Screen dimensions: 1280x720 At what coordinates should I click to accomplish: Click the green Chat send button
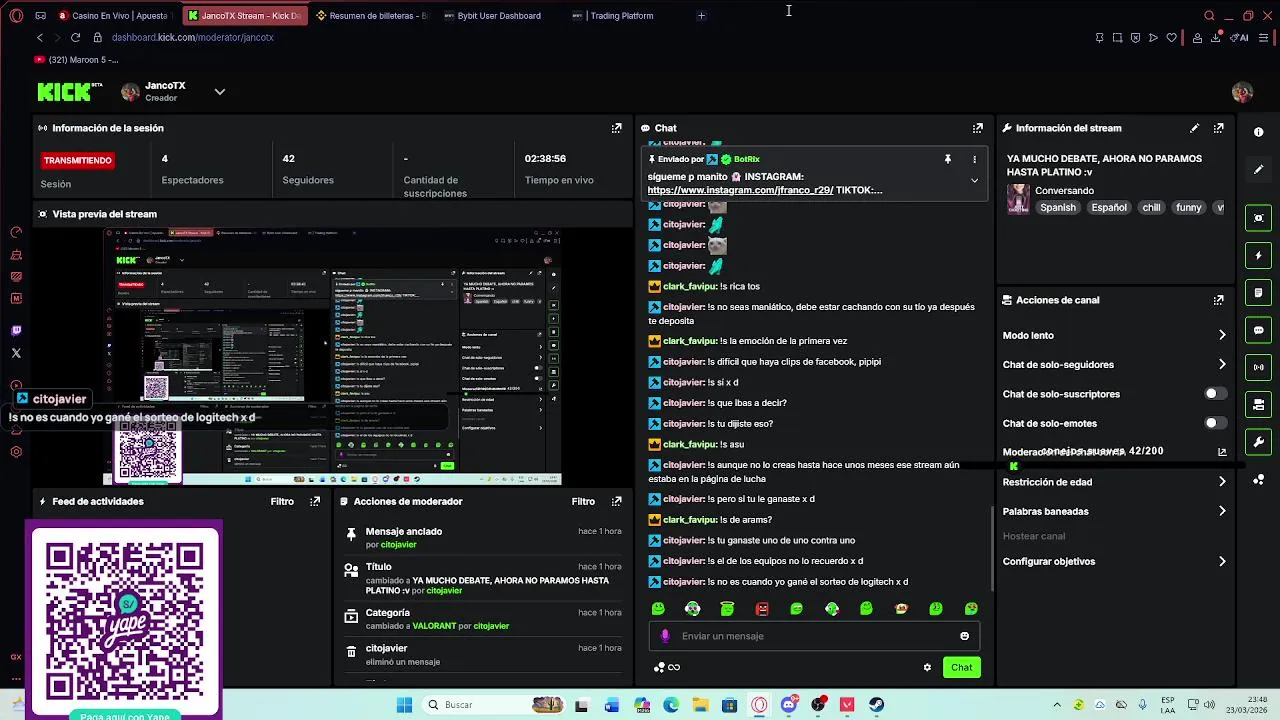pyautogui.click(x=961, y=667)
